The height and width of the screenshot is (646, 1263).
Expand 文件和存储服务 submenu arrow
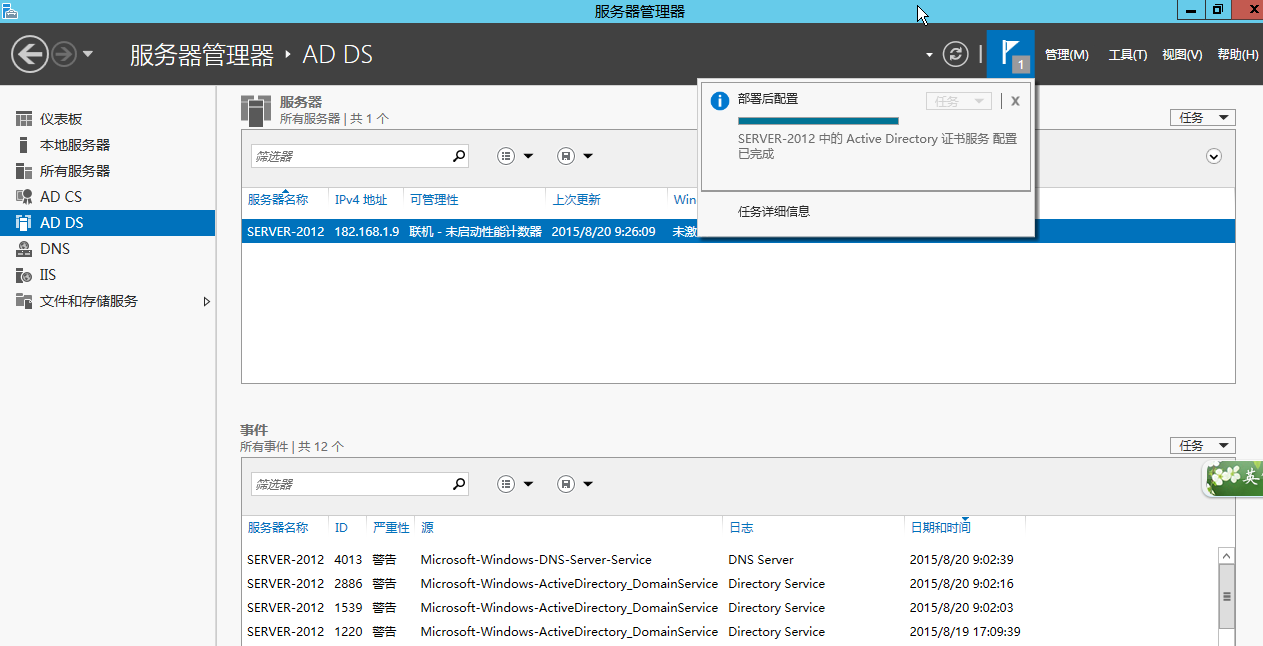[207, 301]
